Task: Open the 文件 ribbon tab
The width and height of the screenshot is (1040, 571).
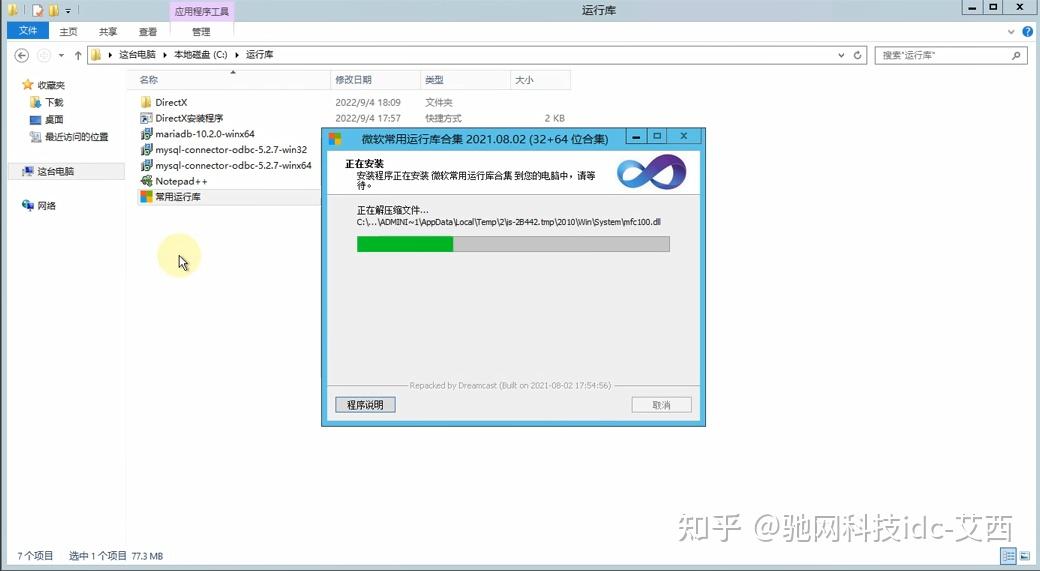Action: (28, 31)
